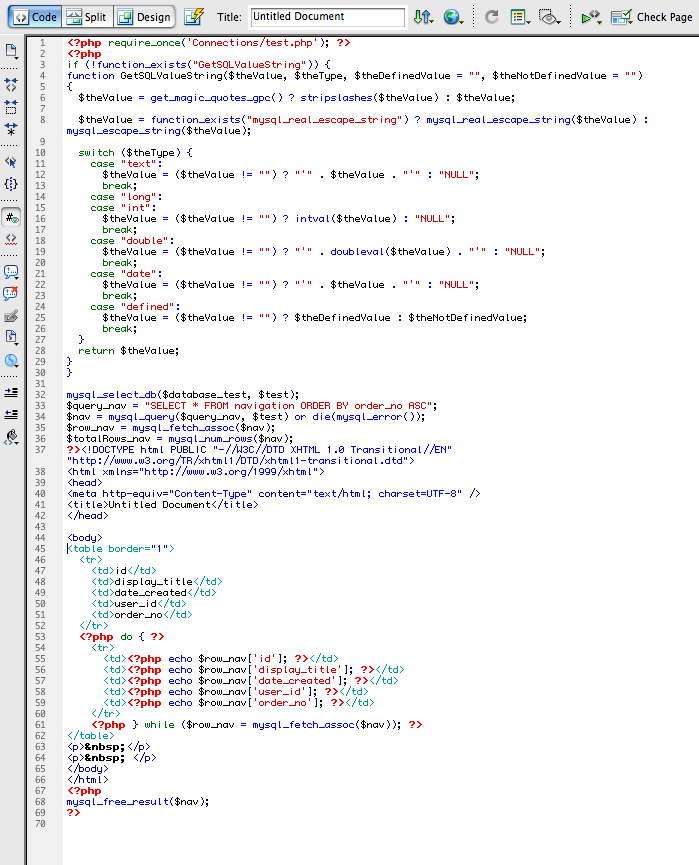Outdent the selected code
Screen dimensions: 699x865
[x=11, y=414]
